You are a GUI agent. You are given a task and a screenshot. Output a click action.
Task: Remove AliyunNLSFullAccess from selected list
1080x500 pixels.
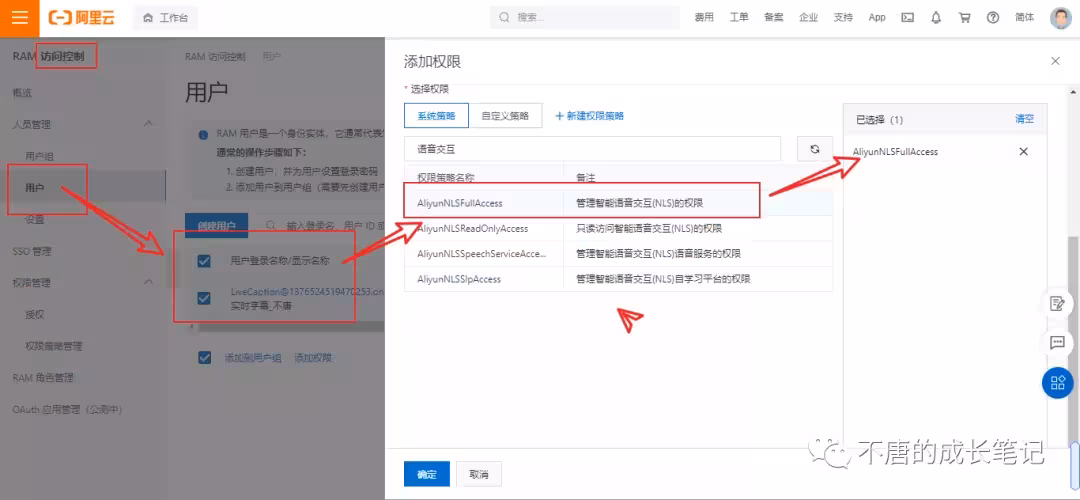[1024, 152]
